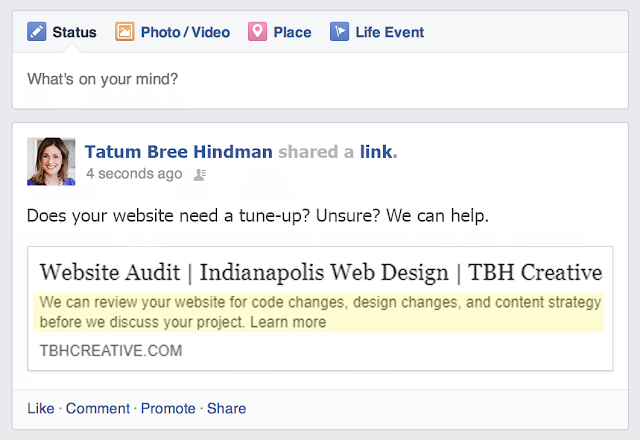This screenshot has height=440, width=640.
Task: Open Tatum Bree Hindman's profile picture
Action: (51, 161)
